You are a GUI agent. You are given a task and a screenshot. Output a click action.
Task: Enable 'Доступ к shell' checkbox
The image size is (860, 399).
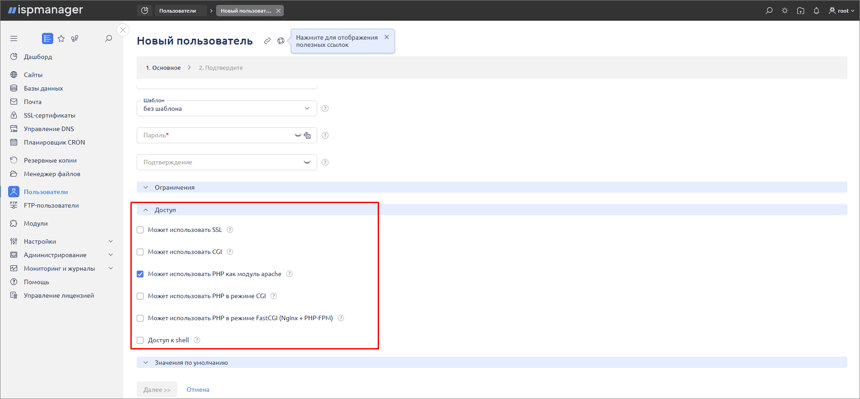pos(140,340)
